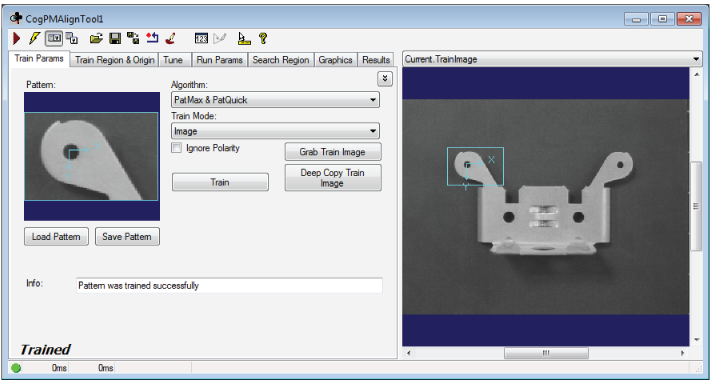Image resolution: width=716 pixels, height=385 pixels.
Task: Click the 'Train Mode:' label
Action: coord(194,116)
